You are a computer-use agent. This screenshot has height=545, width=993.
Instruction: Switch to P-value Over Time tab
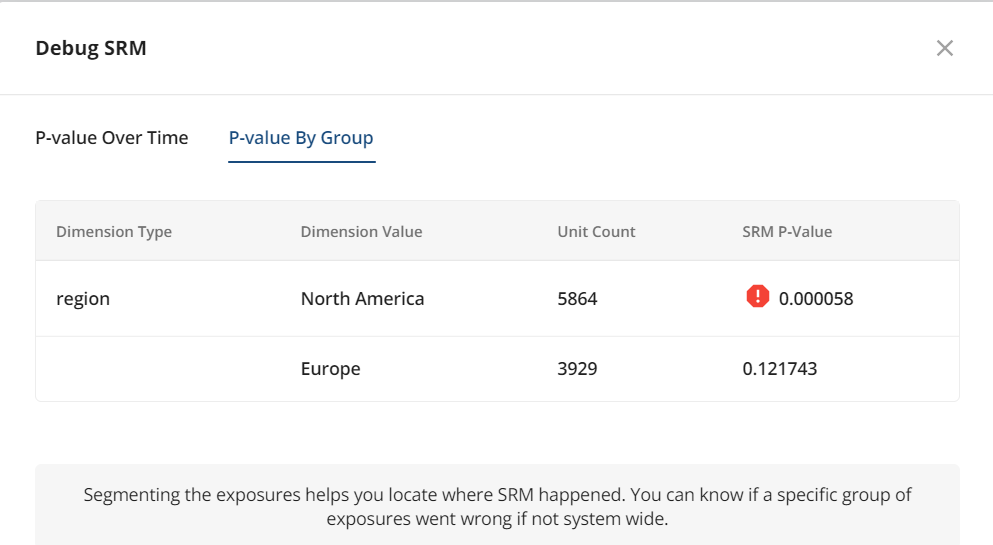[112, 138]
